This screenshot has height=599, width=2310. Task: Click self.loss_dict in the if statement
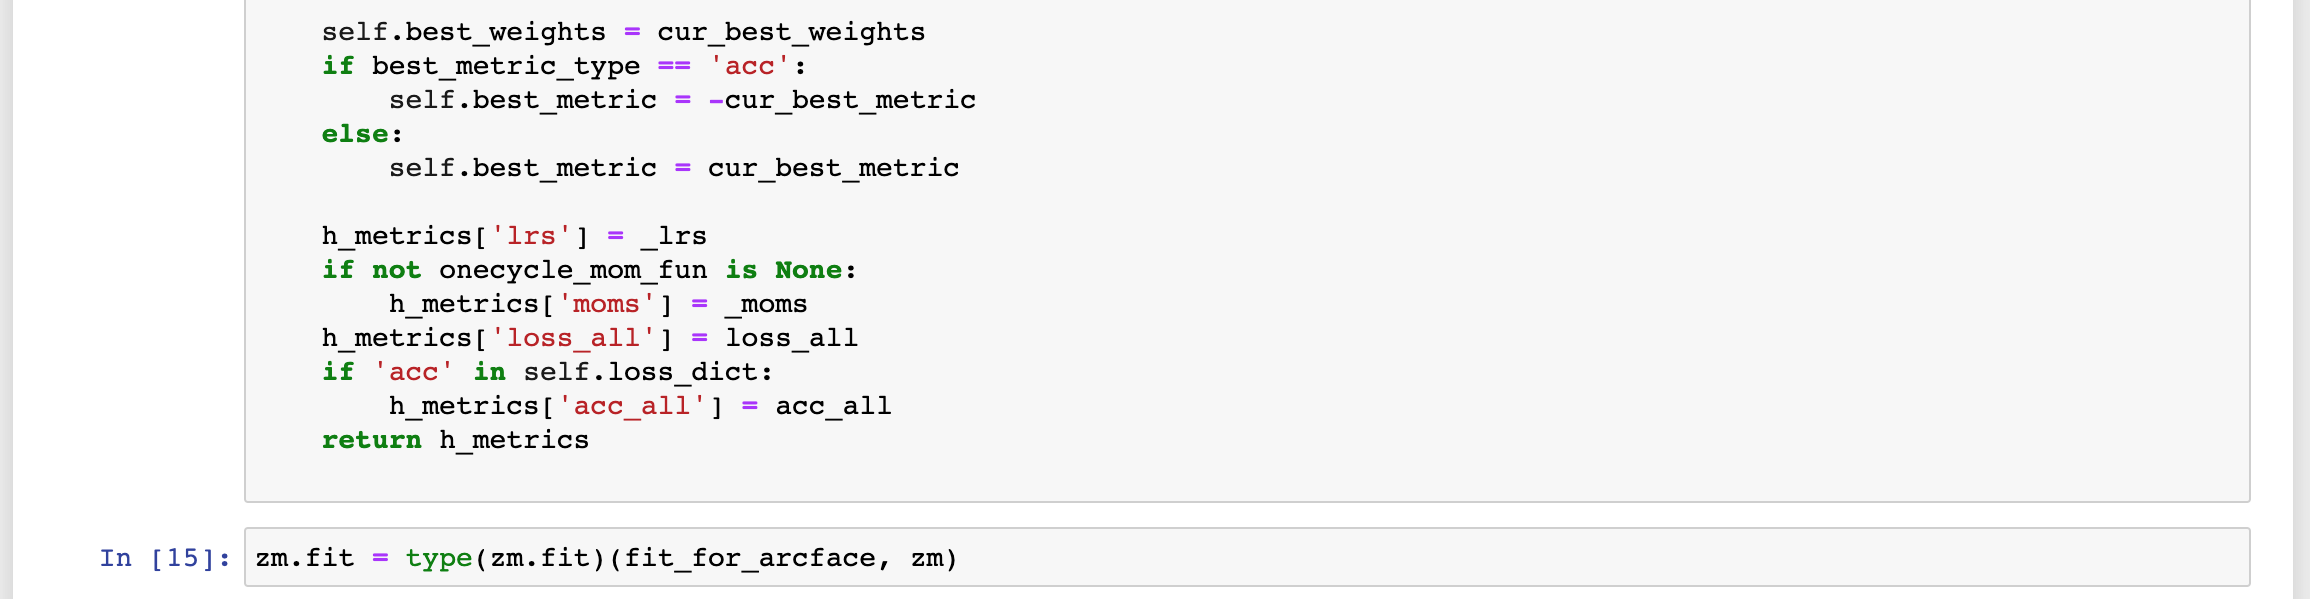pos(640,372)
